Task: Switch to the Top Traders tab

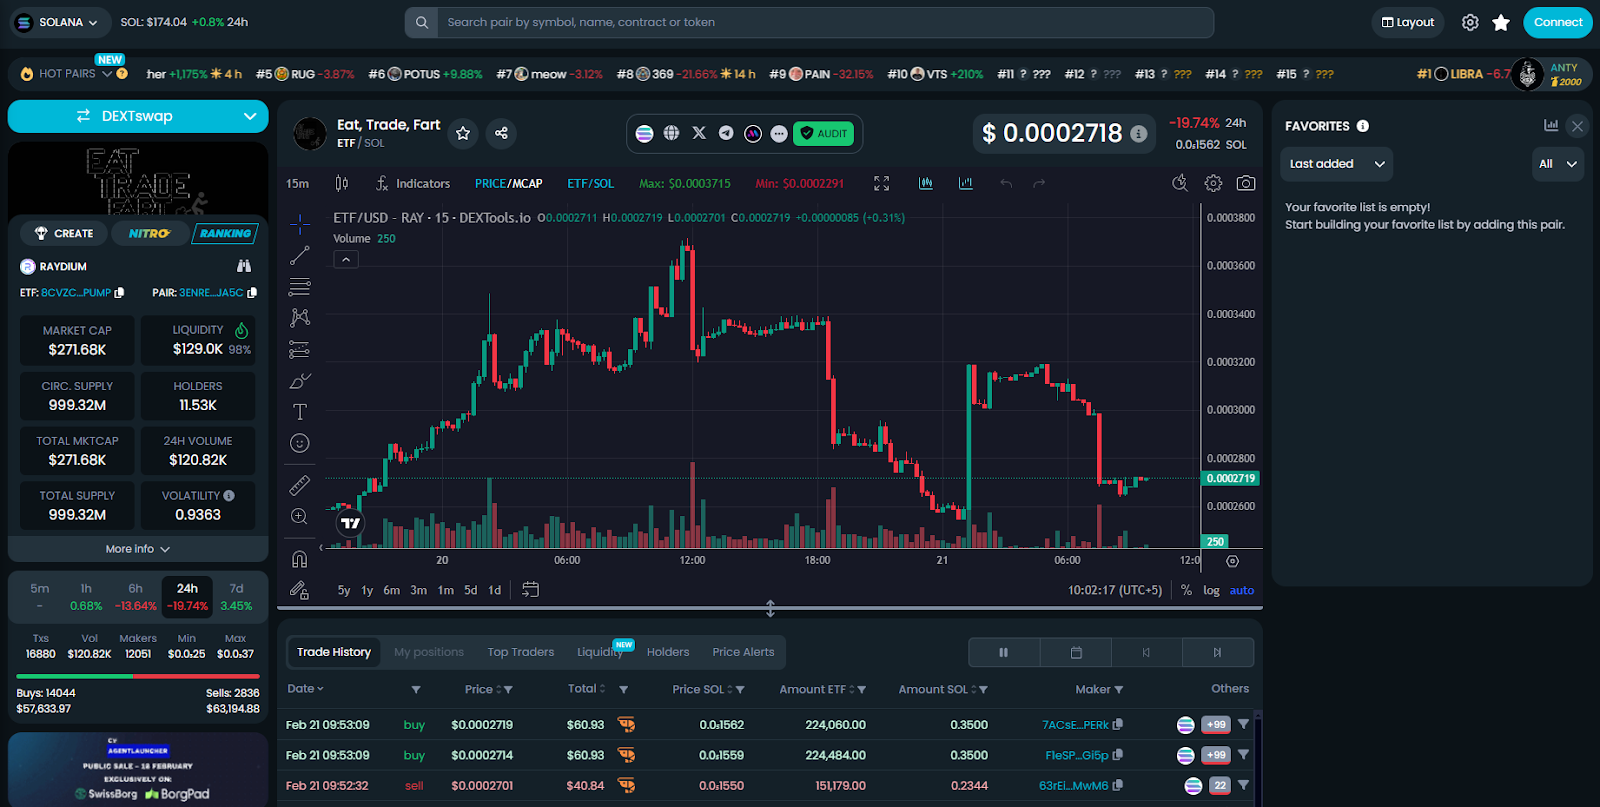Action: (x=521, y=652)
